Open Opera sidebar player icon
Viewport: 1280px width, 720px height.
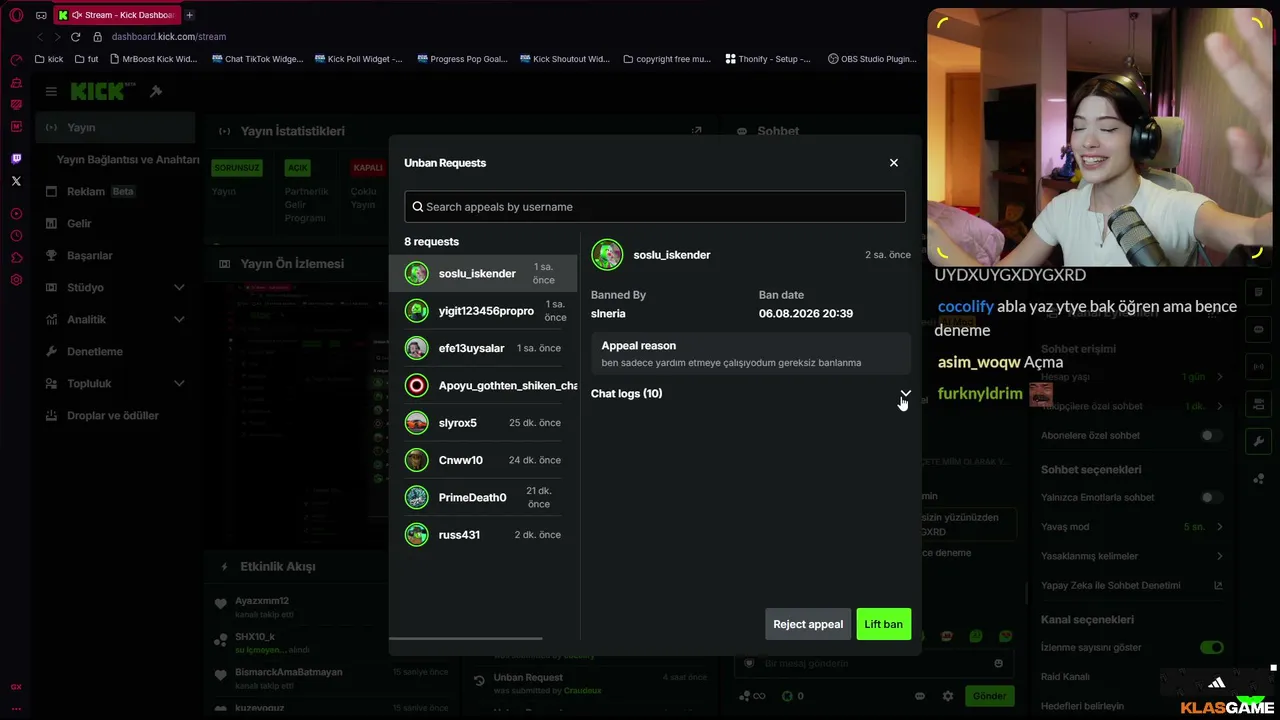(x=16, y=214)
